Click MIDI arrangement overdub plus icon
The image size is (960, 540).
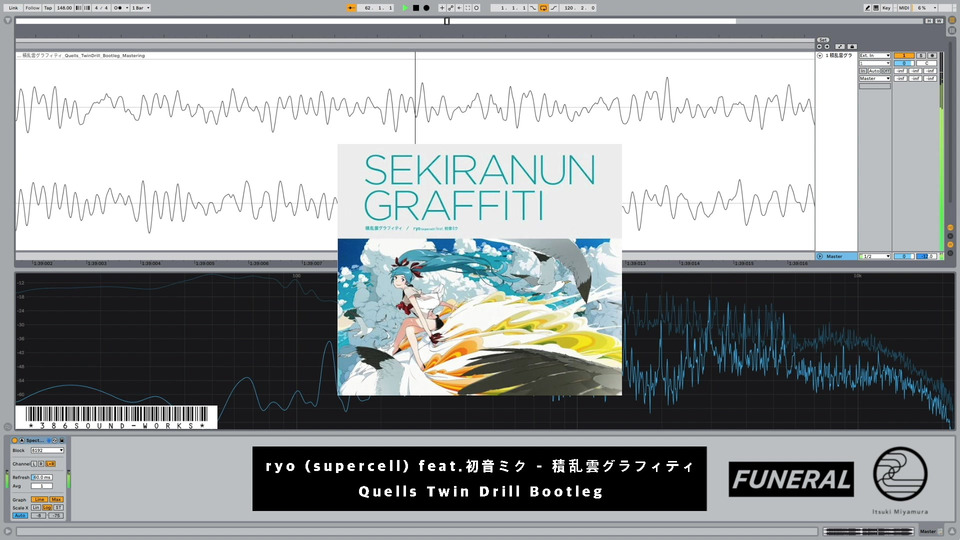[x=442, y=8]
